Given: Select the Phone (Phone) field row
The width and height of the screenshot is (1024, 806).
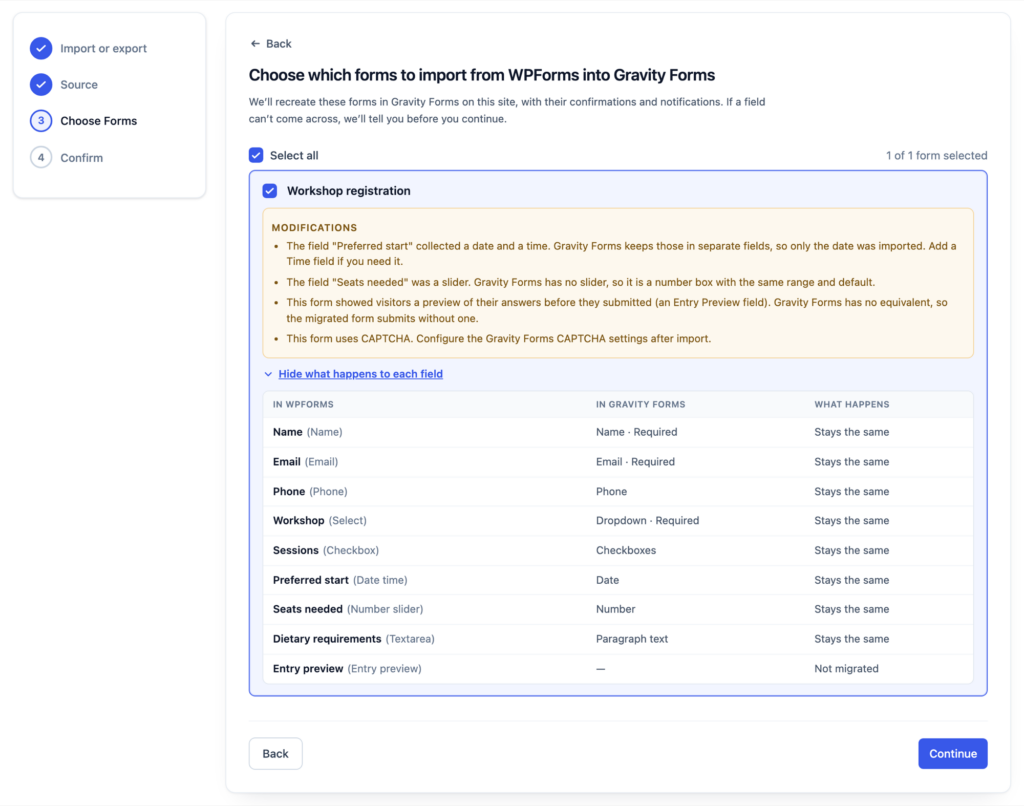Looking at the screenshot, I should tap(618, 491).
